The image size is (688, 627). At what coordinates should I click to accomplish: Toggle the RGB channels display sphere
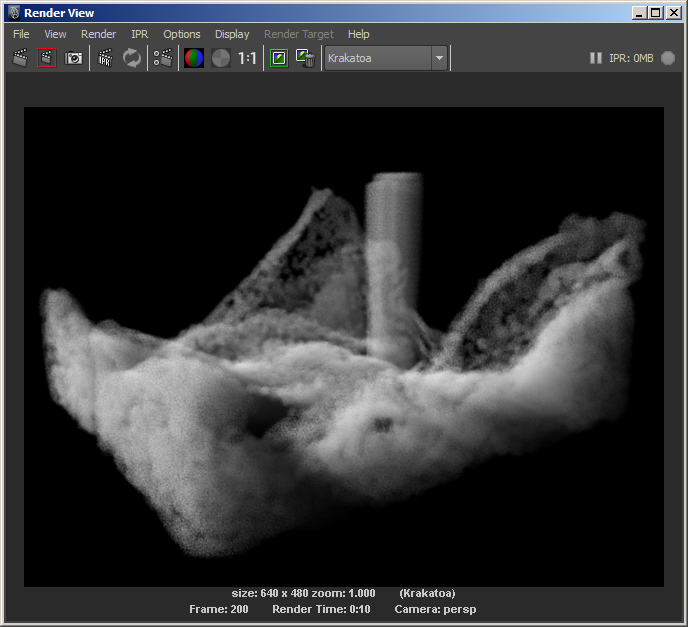click(x=194, y=58)
